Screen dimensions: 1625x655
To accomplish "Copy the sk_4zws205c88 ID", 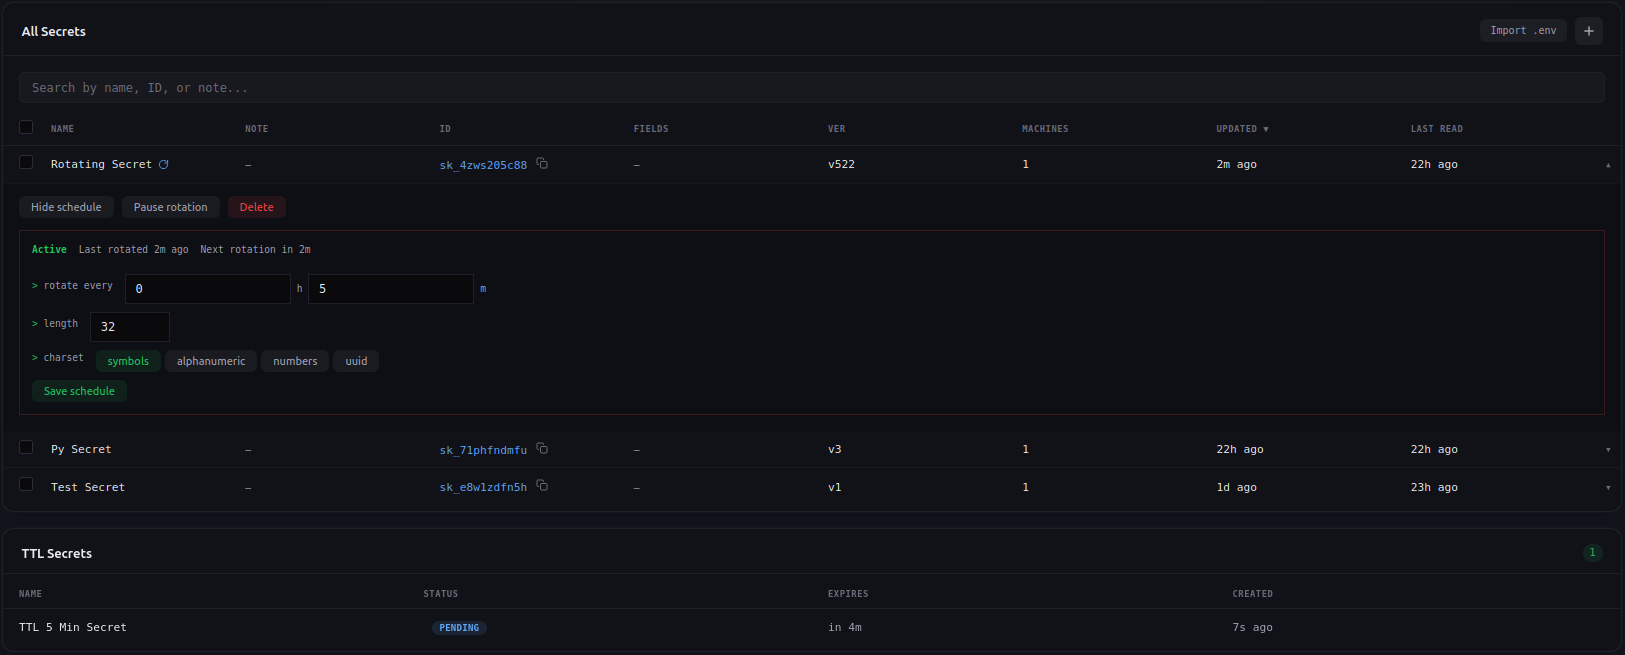I will coord(542,163).
